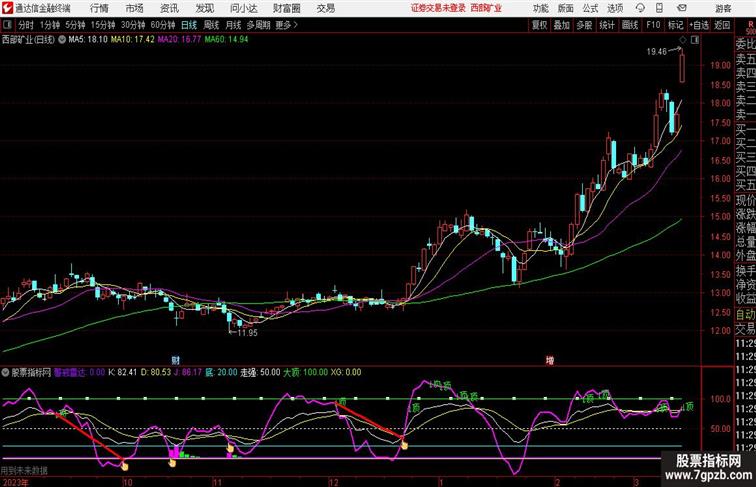
Task: Open the 市场 menu
Action: pyautogui.click(x=135, y=8)
